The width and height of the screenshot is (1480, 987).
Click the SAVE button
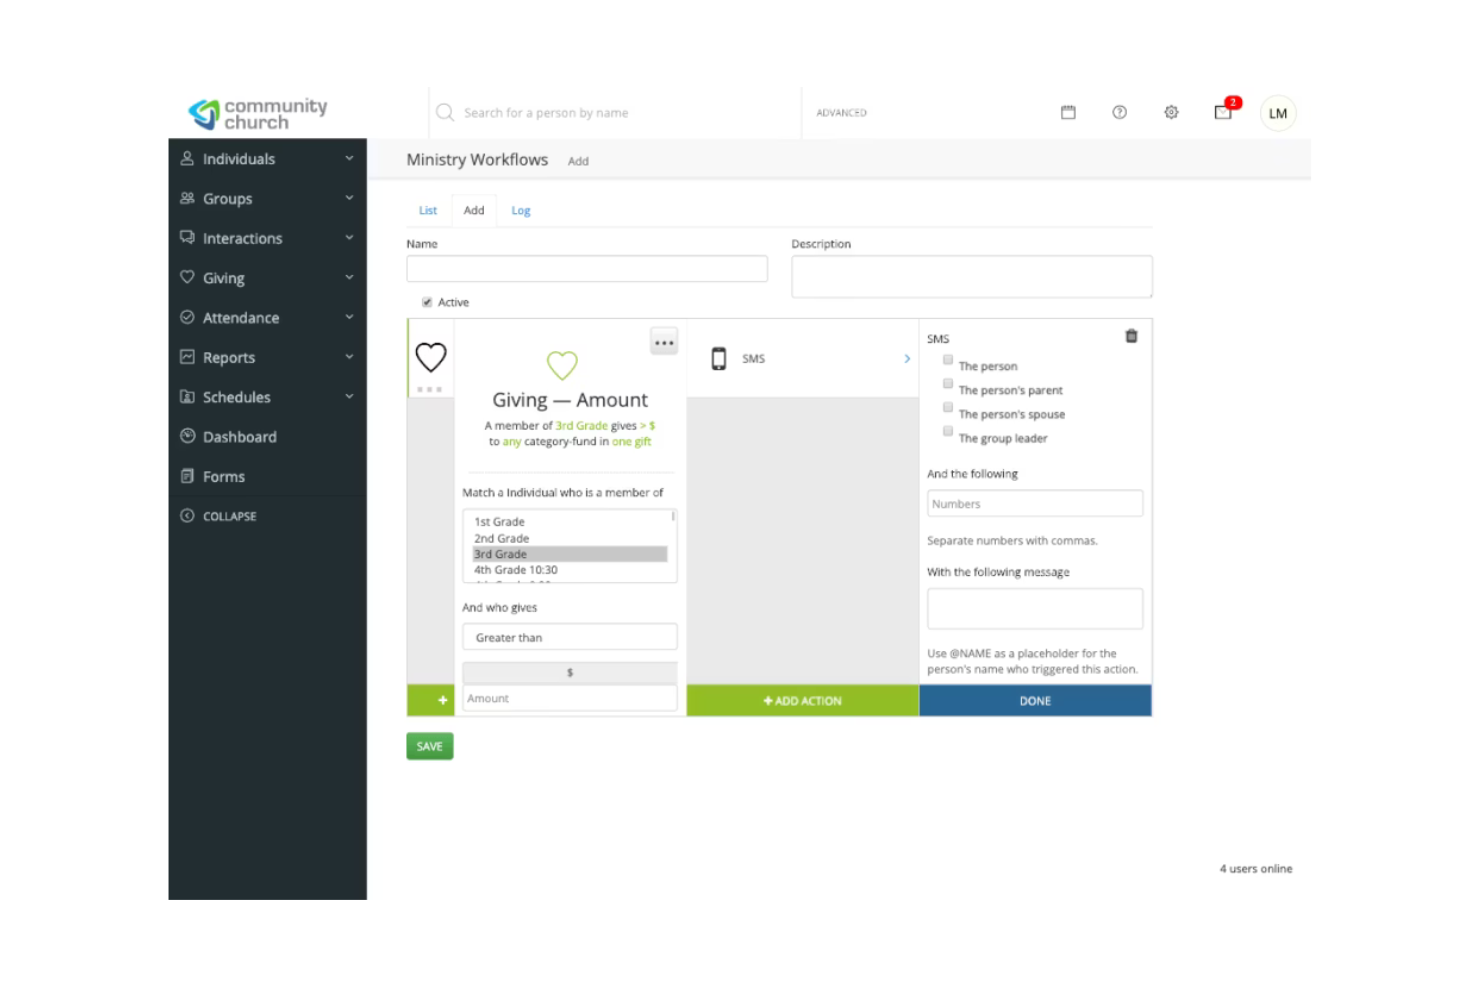tap(429, 745)
